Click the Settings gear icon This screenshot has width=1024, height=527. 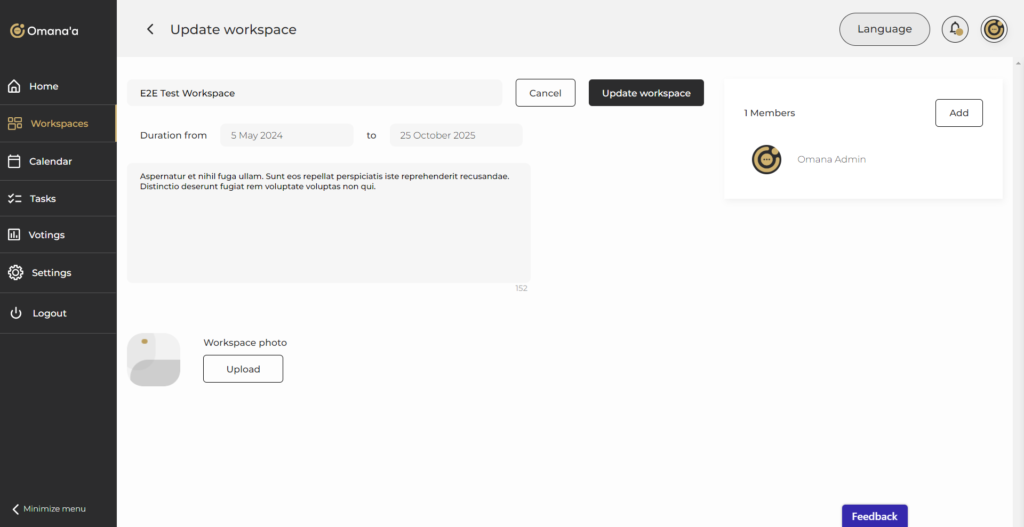coord(15,273)
